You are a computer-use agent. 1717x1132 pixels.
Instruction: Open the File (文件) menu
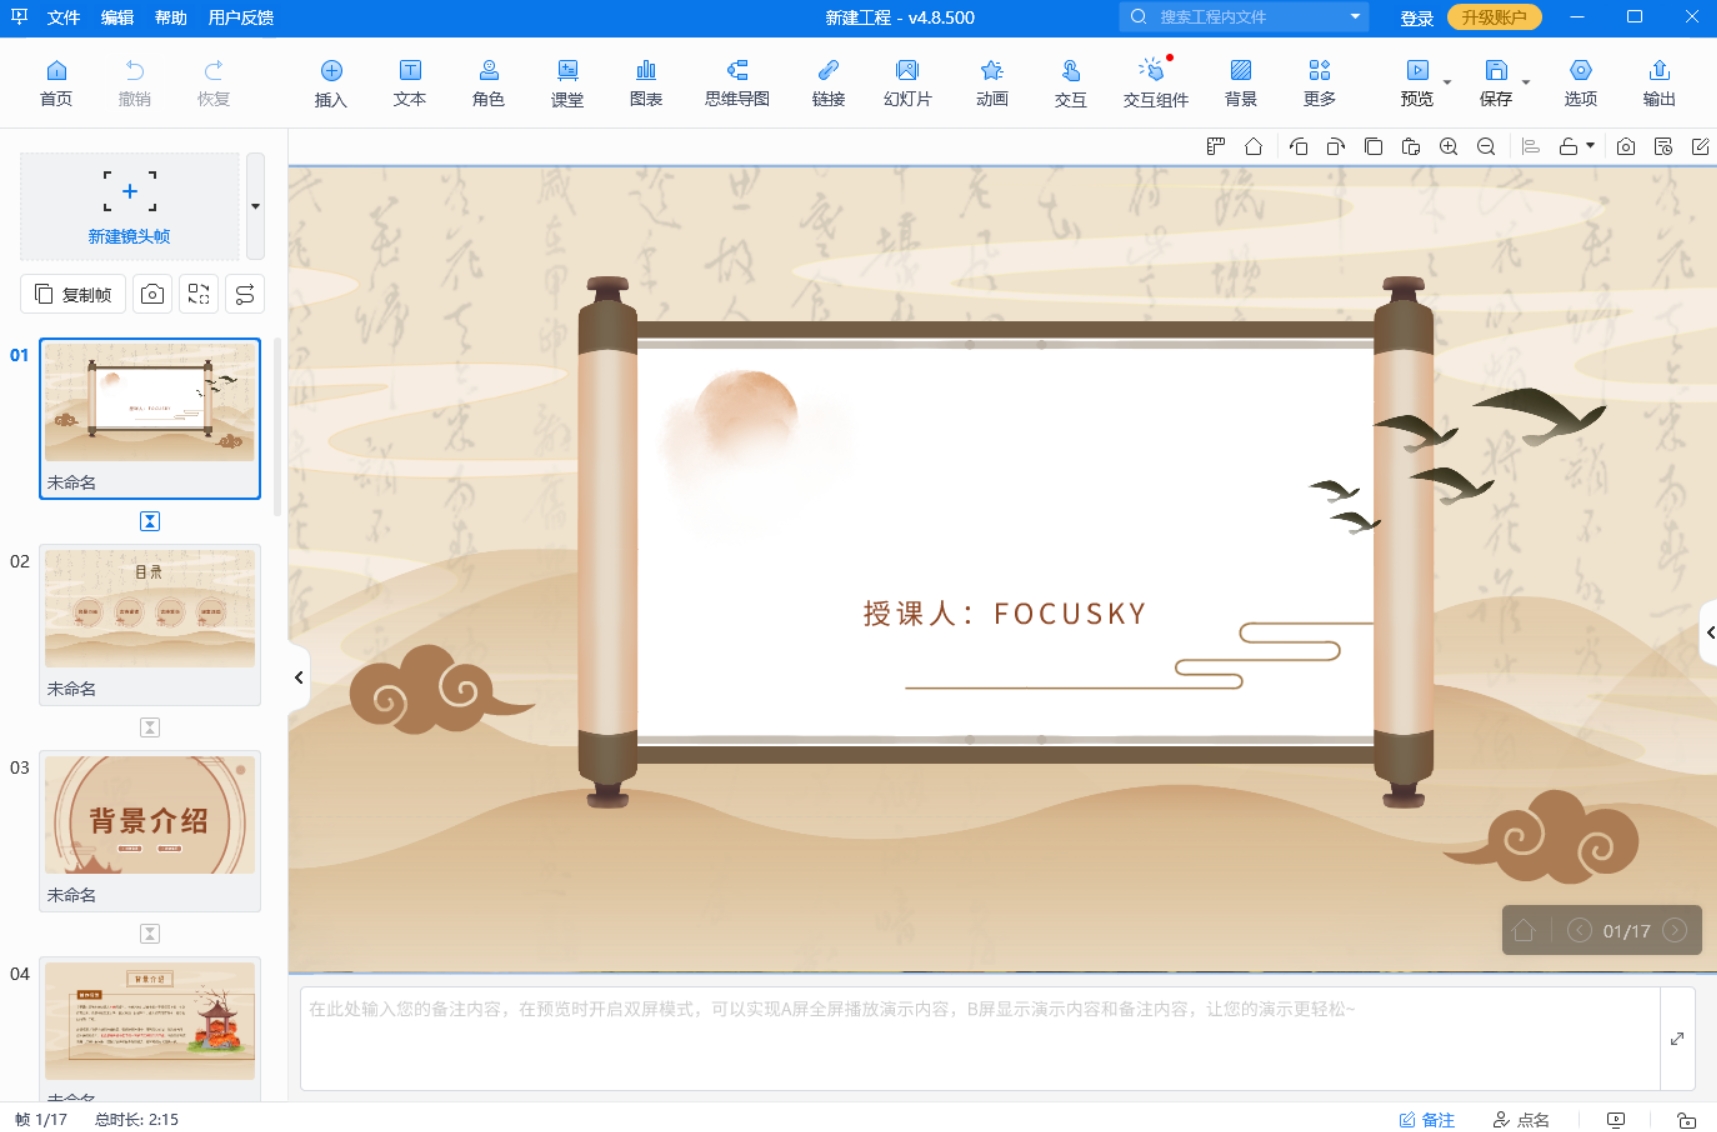pos(63,17)
